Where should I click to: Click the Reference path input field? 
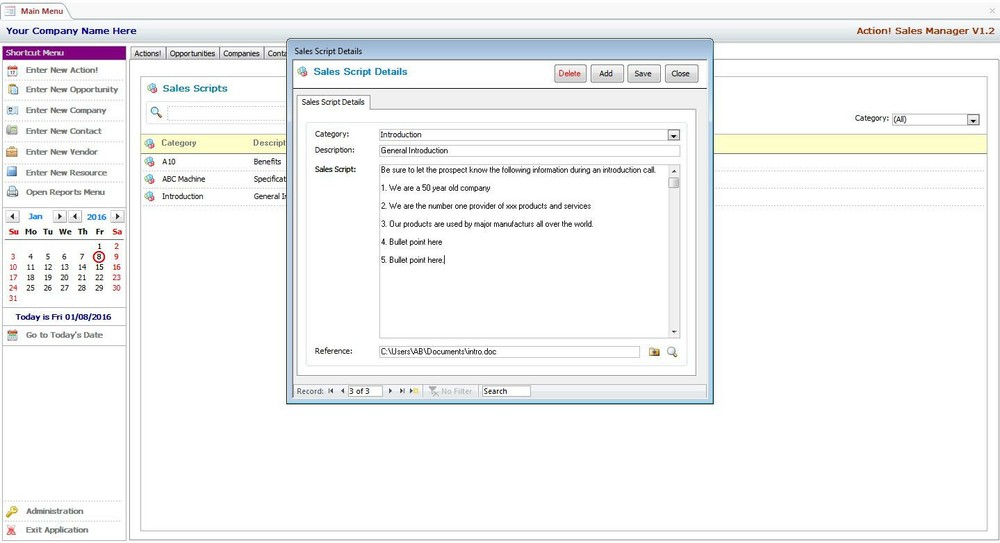[509, 352]
